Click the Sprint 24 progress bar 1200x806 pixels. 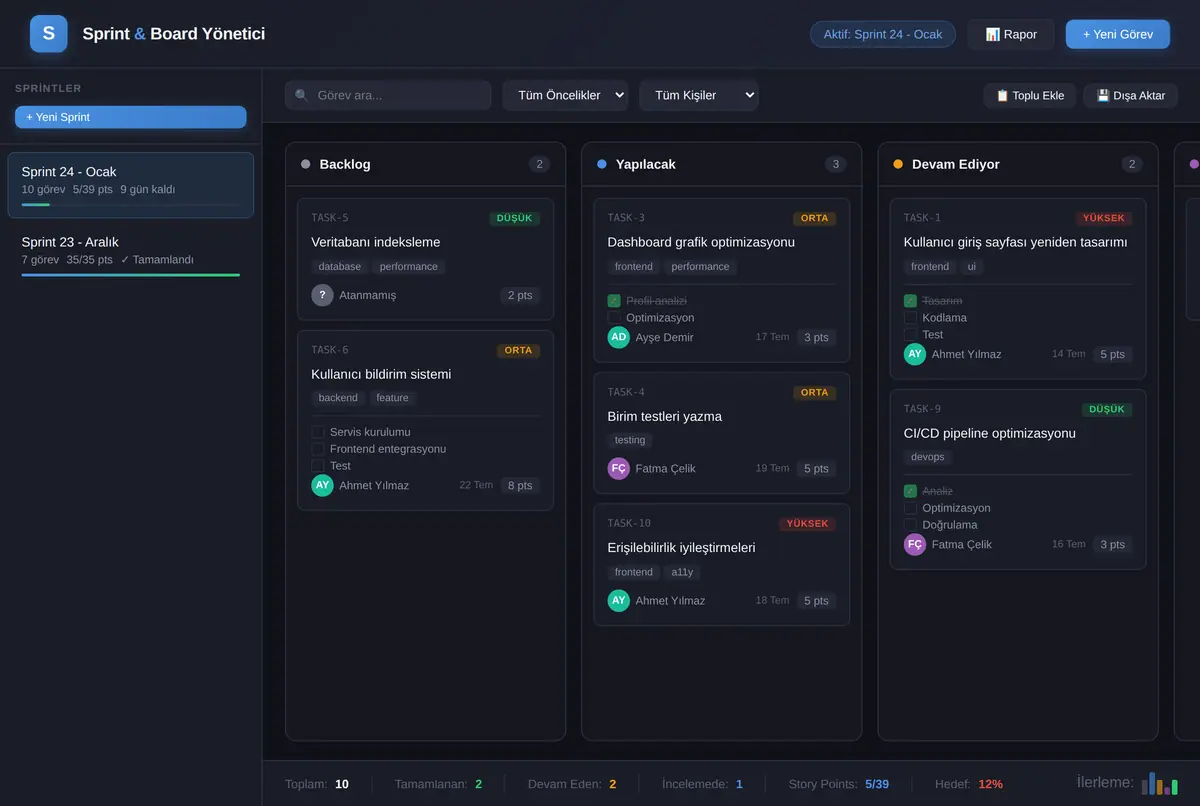point(131,204)
